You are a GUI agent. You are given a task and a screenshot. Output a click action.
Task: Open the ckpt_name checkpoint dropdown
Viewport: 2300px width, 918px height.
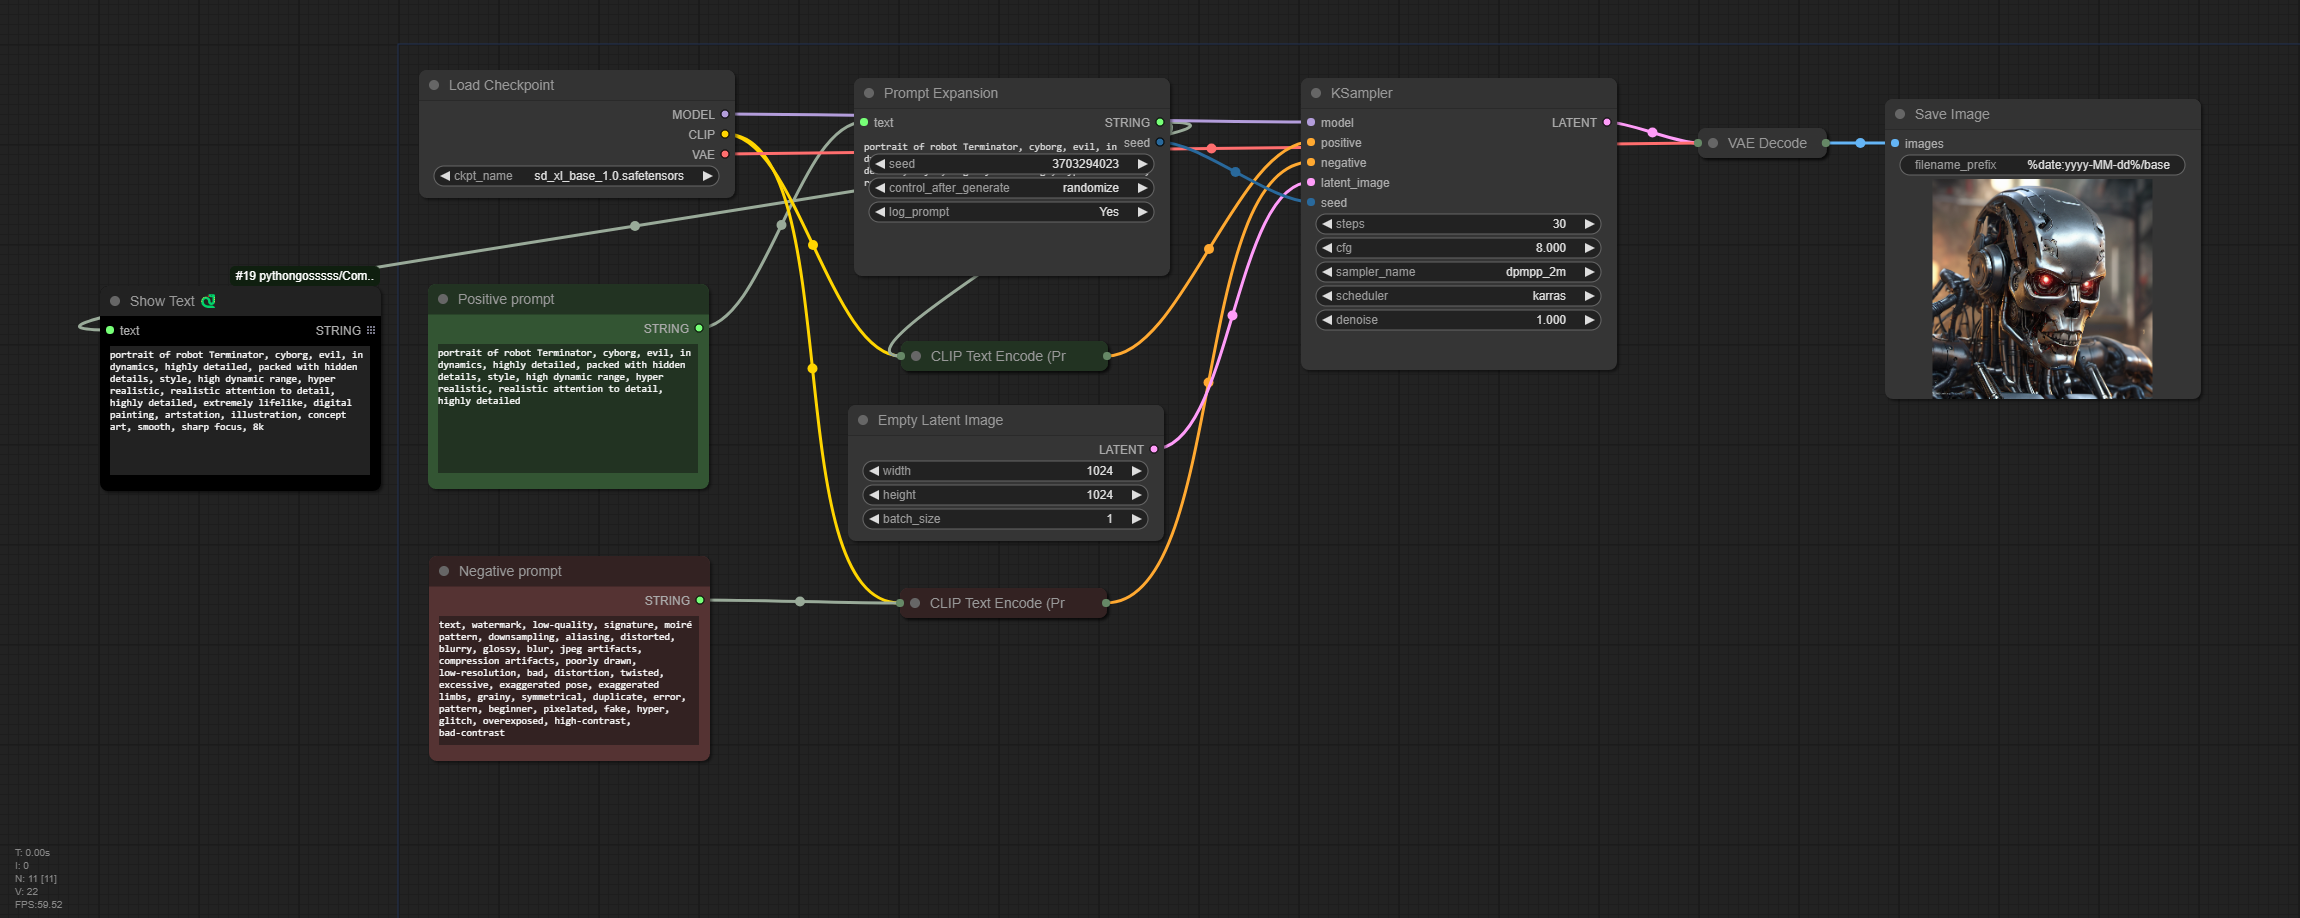click(576, 176)
